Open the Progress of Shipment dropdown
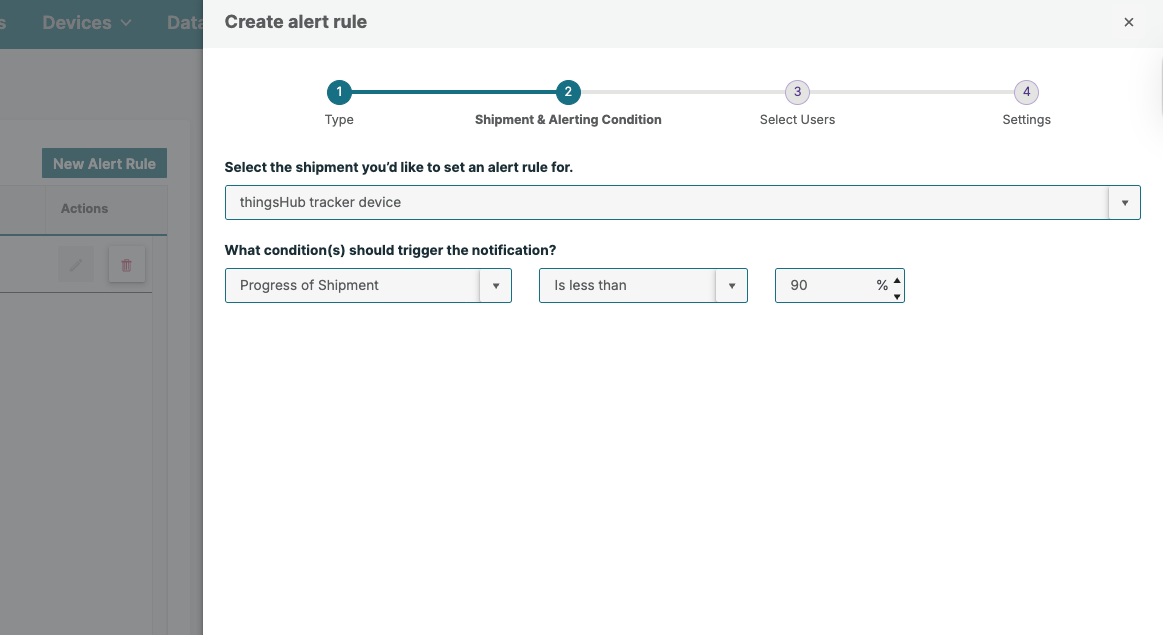This screenshot has width=1163, height=635. [x=495, y=285]
